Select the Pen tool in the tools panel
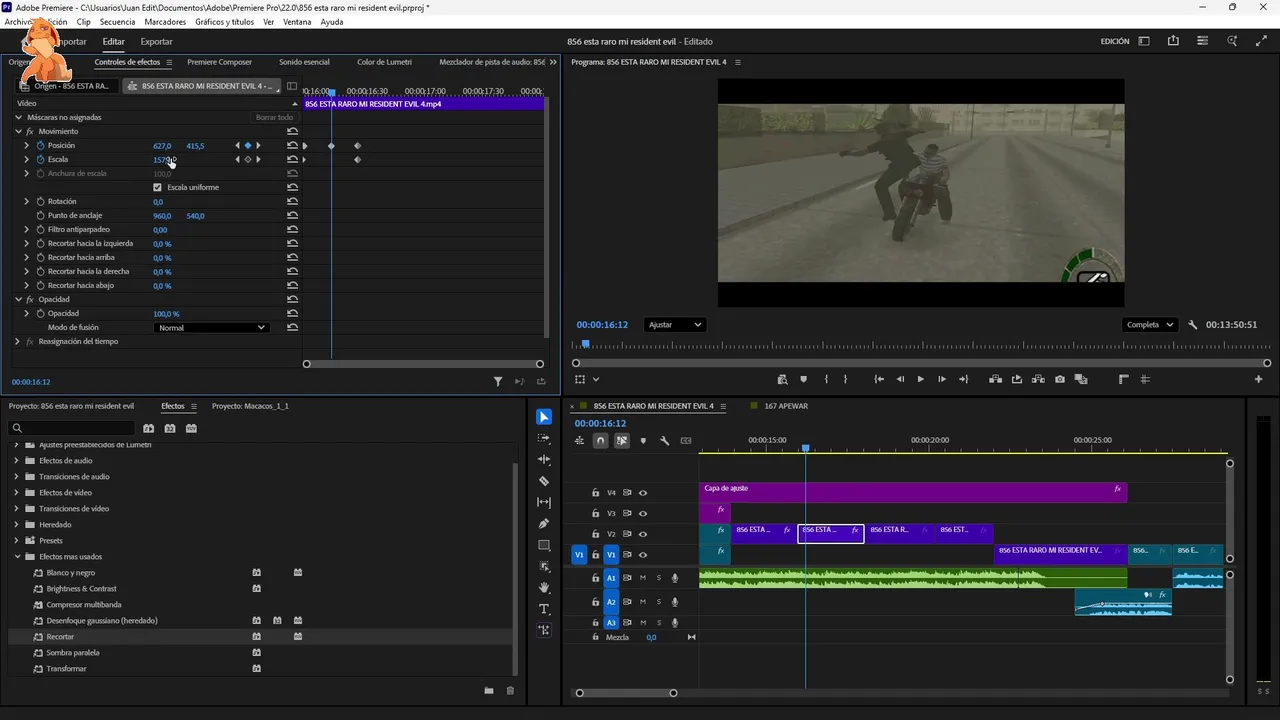The width and height of the screenshot is (1280, 720). coord(544,523)
